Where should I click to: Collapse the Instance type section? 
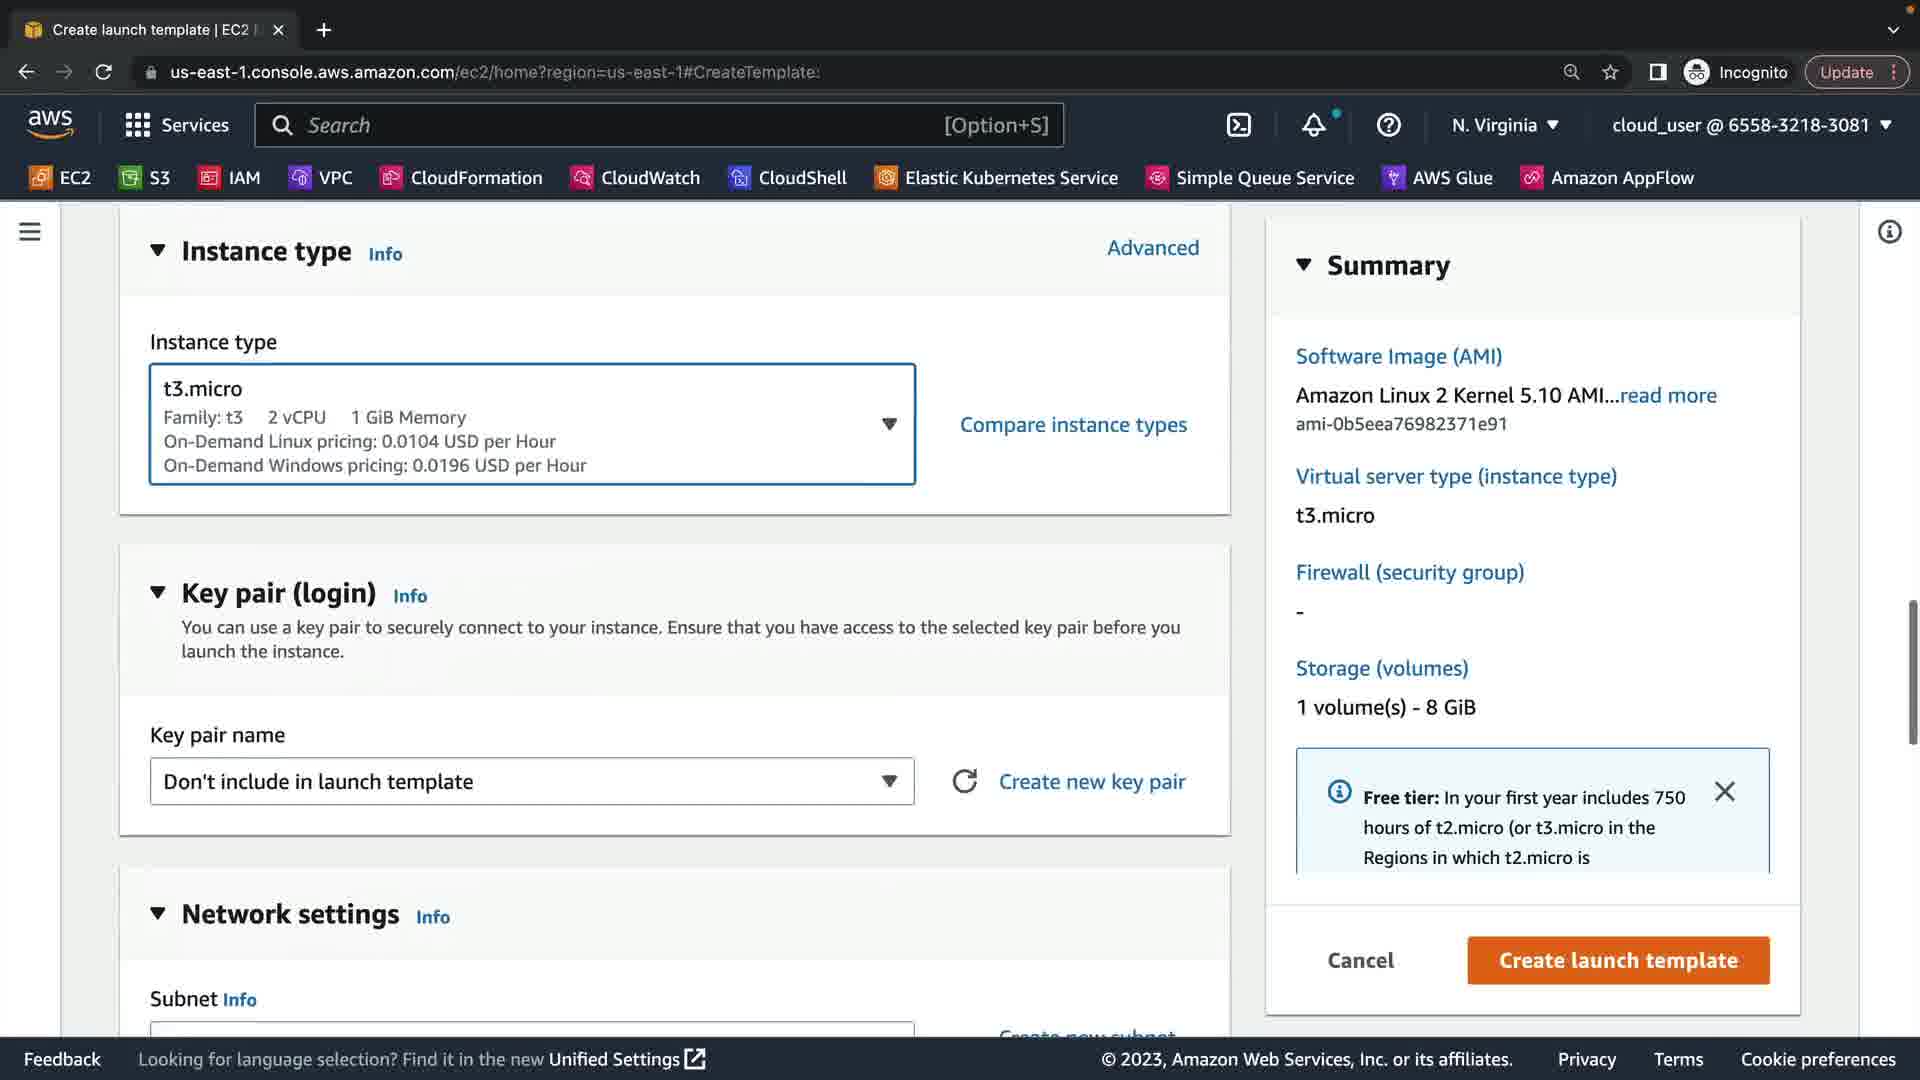pos(158,250)
